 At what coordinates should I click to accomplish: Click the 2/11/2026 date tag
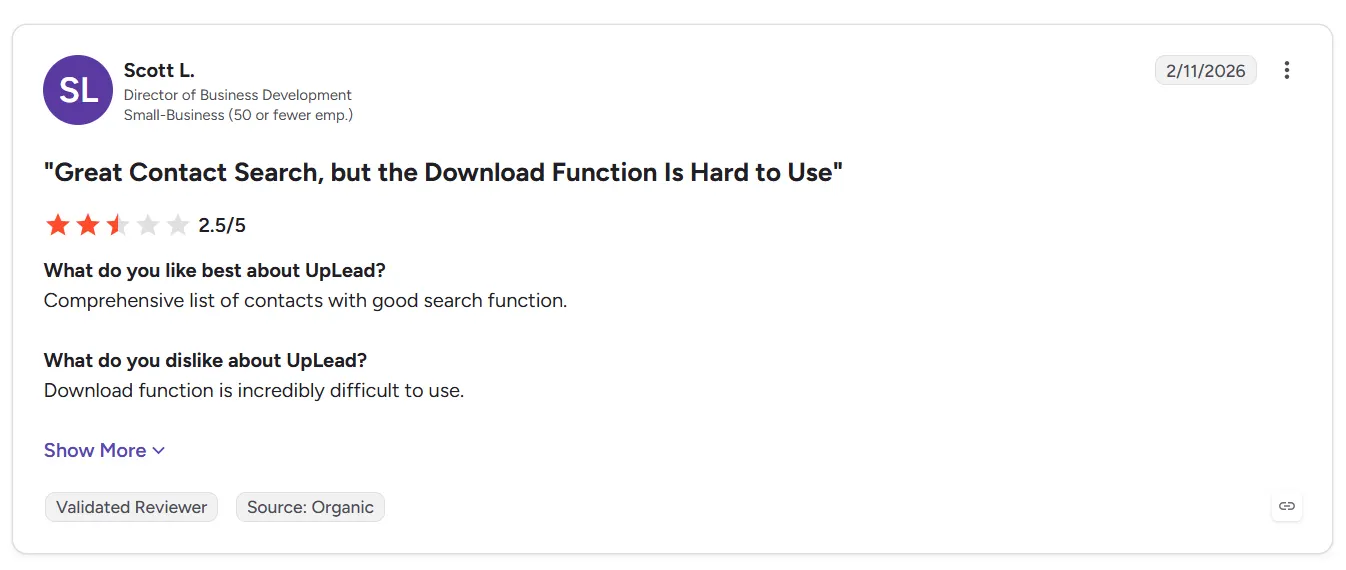coord(1206,70)
